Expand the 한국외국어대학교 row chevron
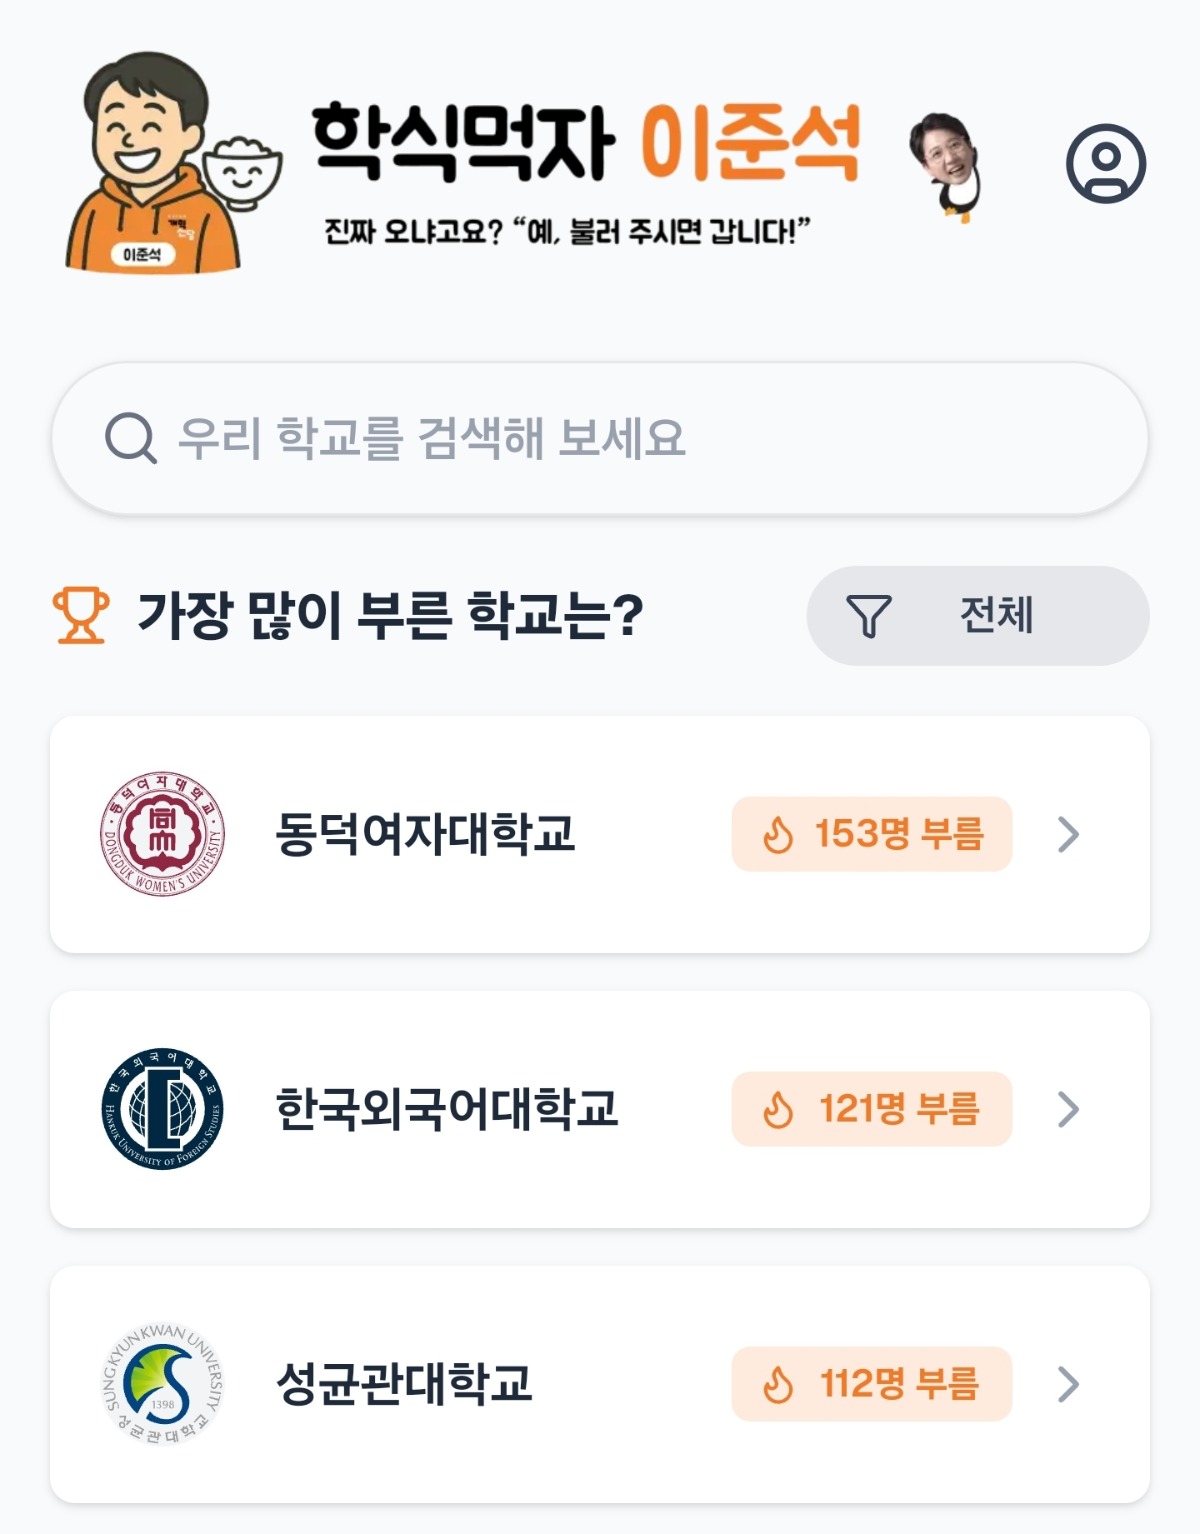1200x1534 pixels. [x=1068, y=1109]
